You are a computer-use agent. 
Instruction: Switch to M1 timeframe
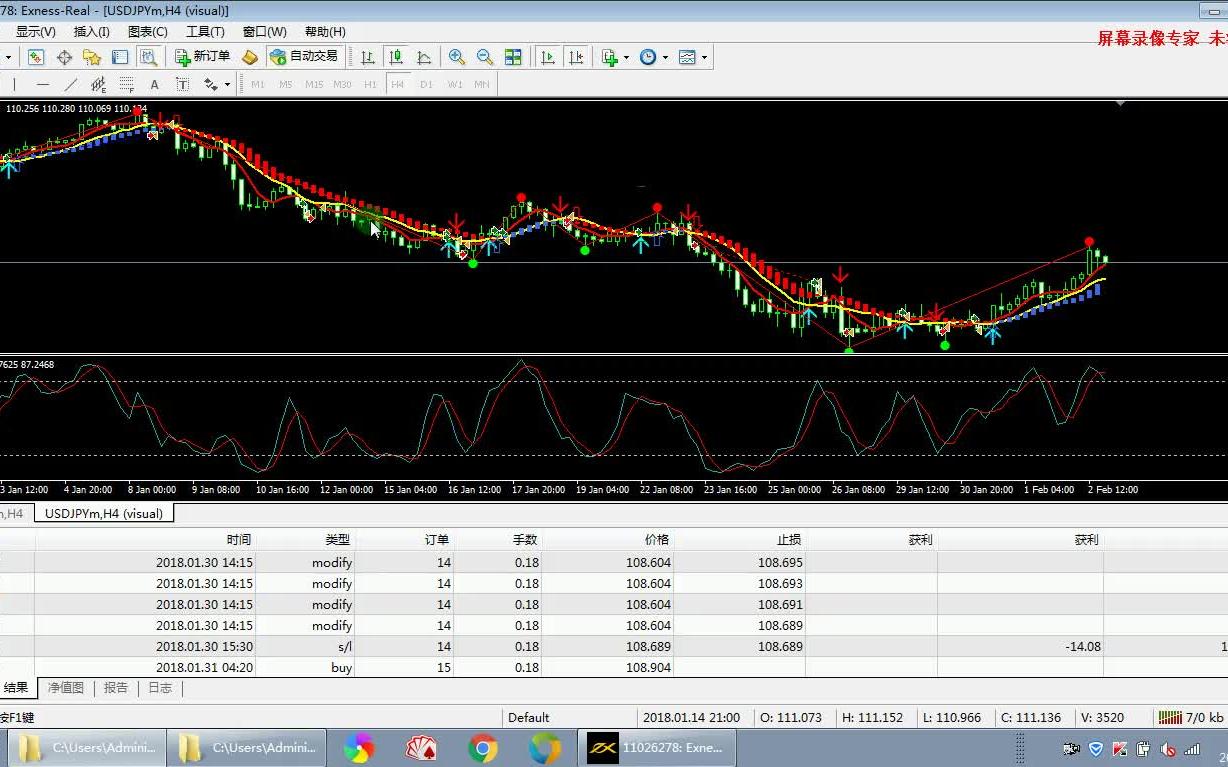(x=258, y=84)
